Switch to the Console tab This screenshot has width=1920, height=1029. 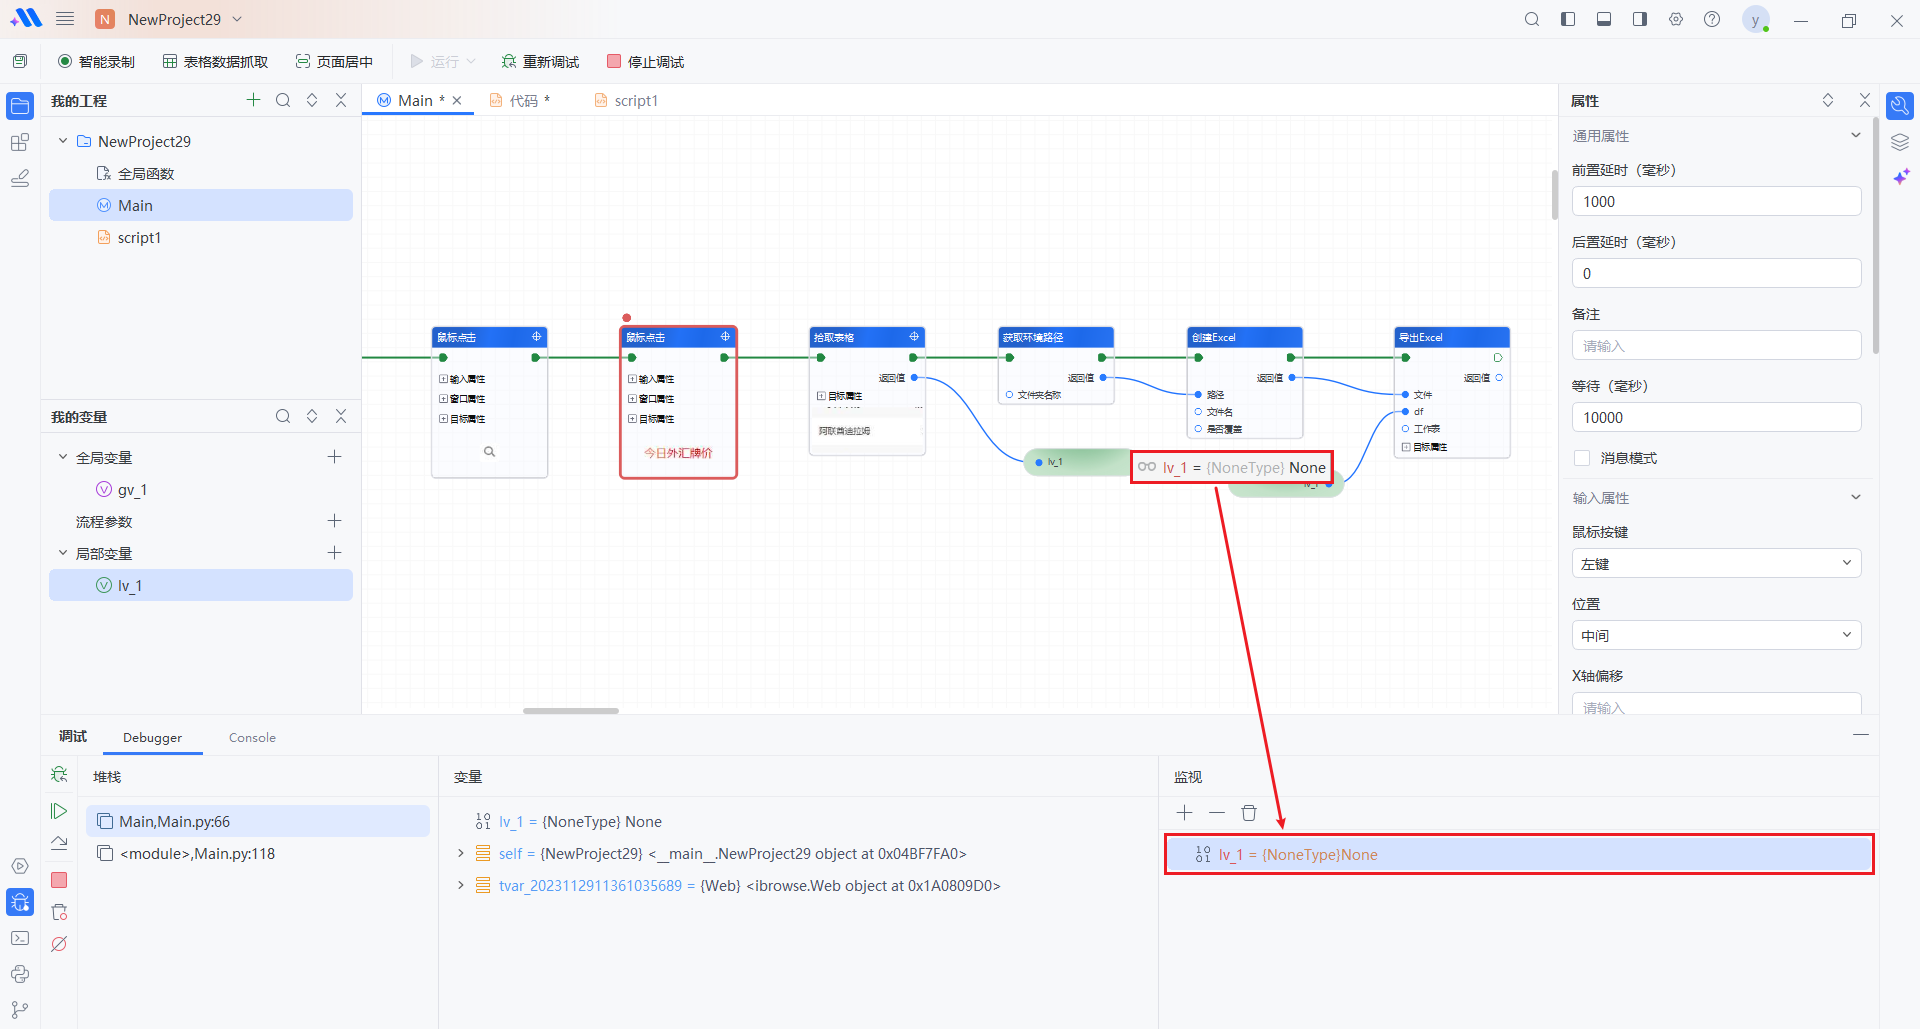252,738
